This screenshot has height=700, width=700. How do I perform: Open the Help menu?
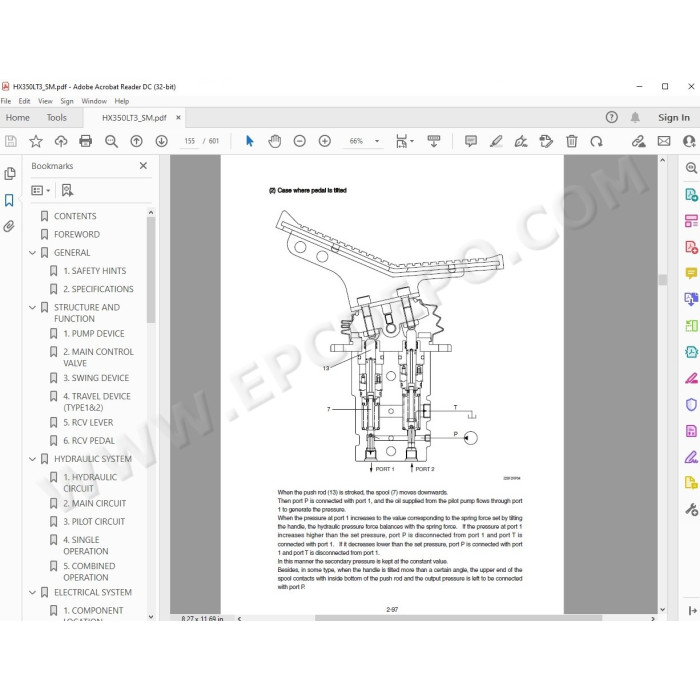(x=121, y=101)
